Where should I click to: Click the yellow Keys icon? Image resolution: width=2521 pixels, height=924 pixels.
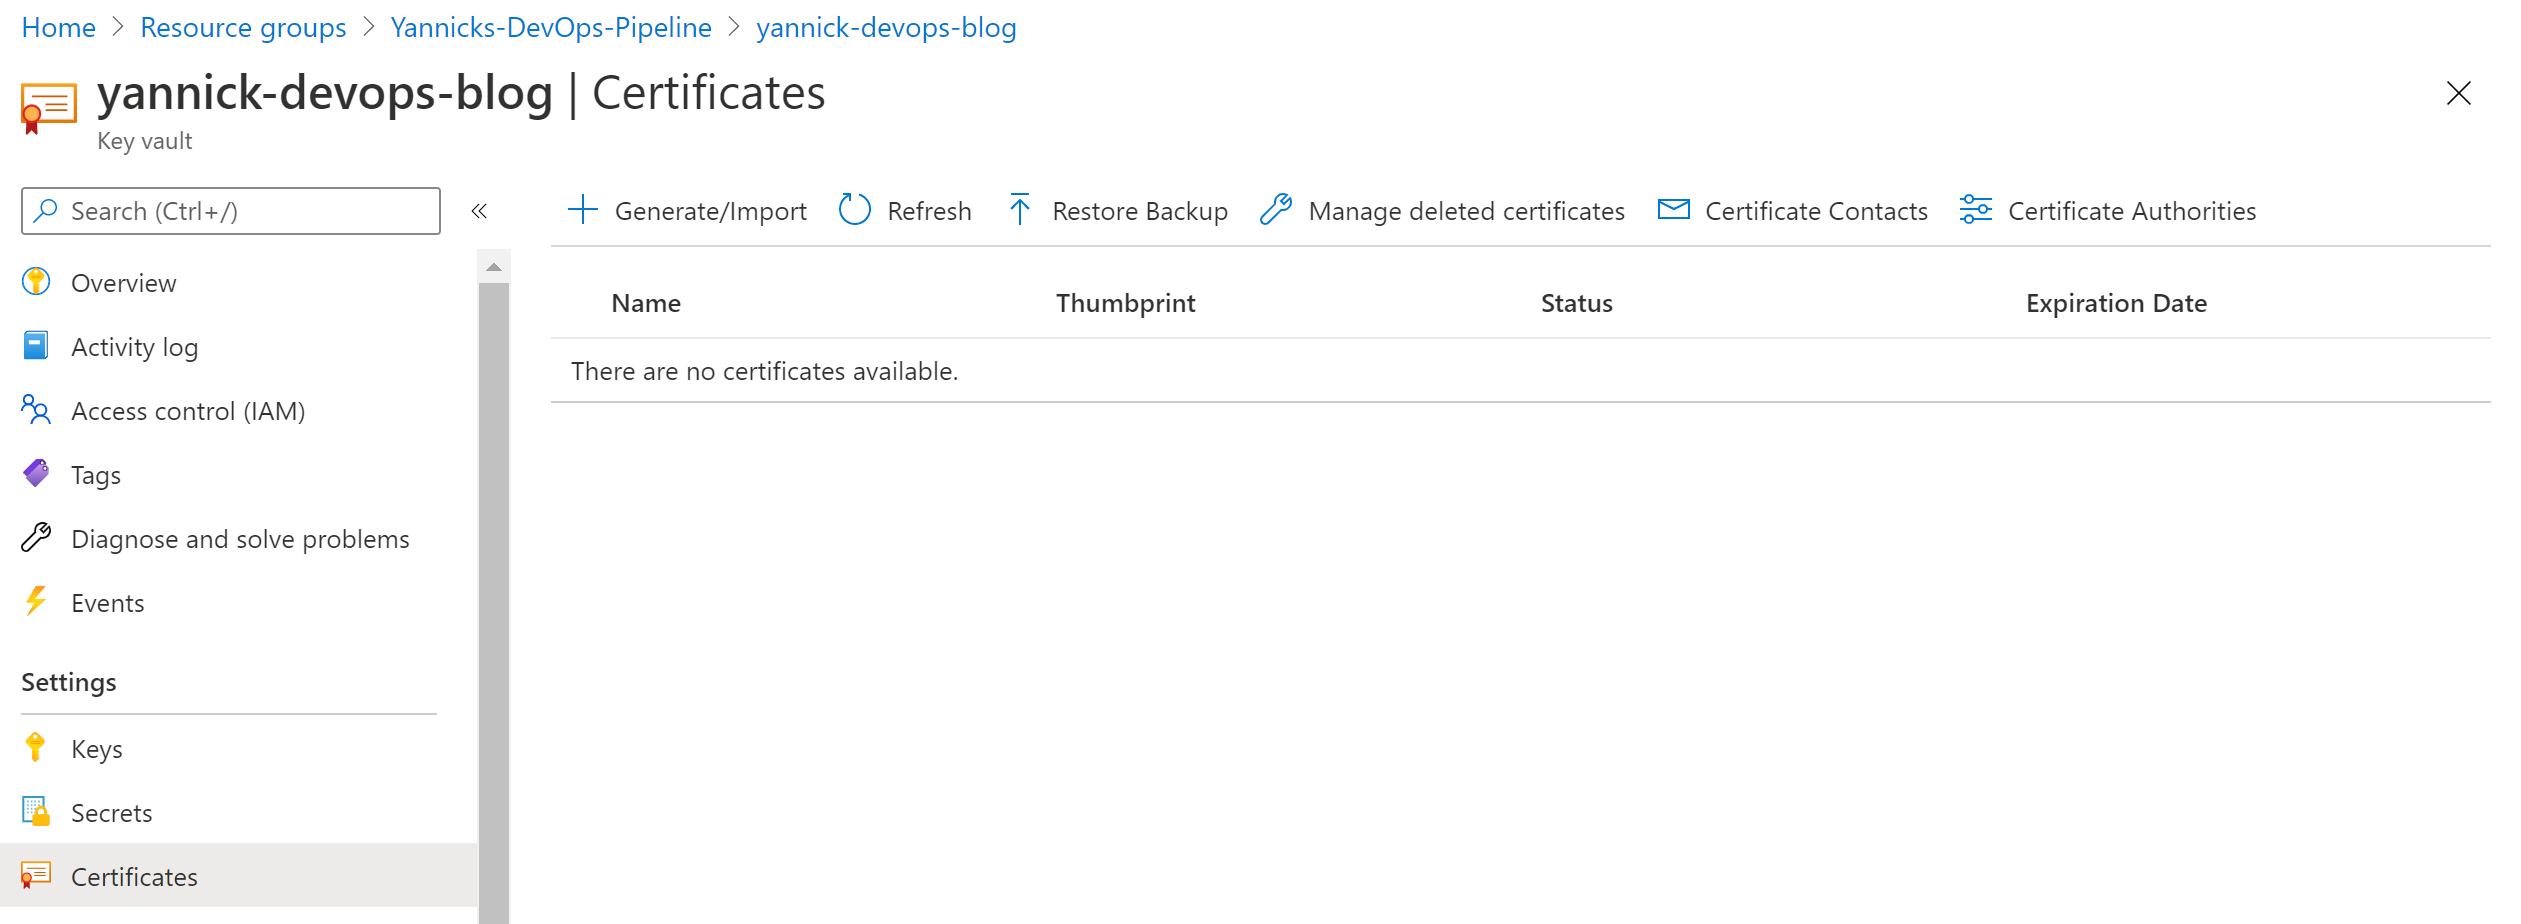[x=36, y=748]
